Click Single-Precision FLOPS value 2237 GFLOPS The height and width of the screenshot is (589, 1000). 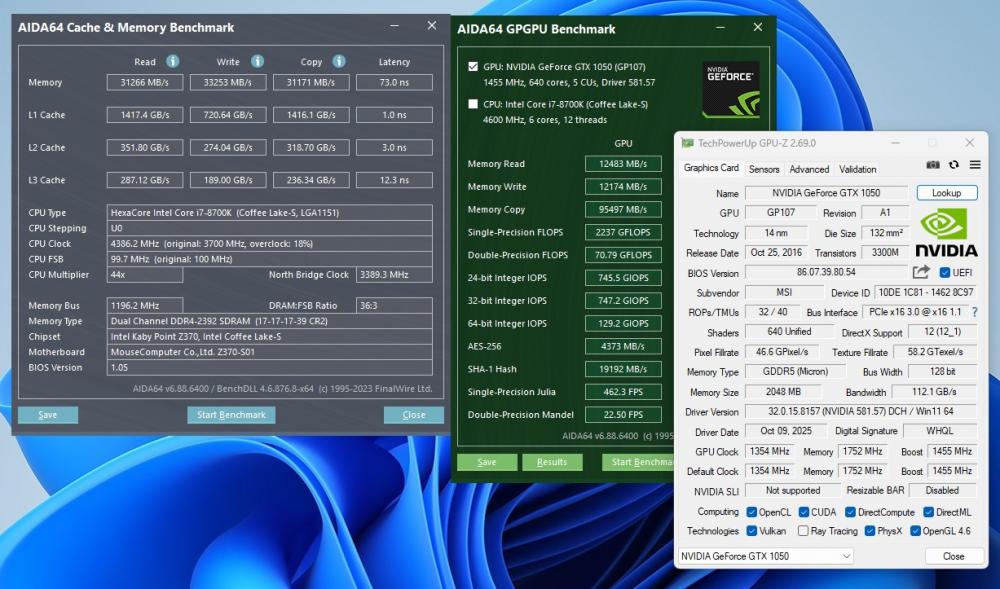[623, 232]
